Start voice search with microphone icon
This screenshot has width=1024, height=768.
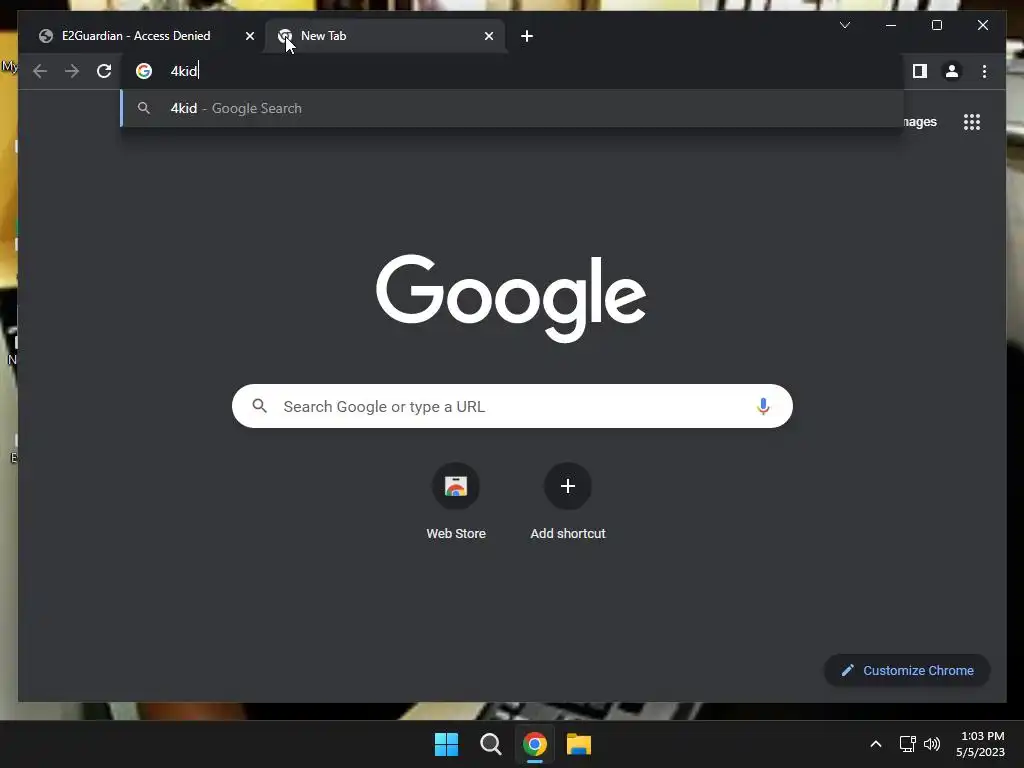tap(763, 406)
